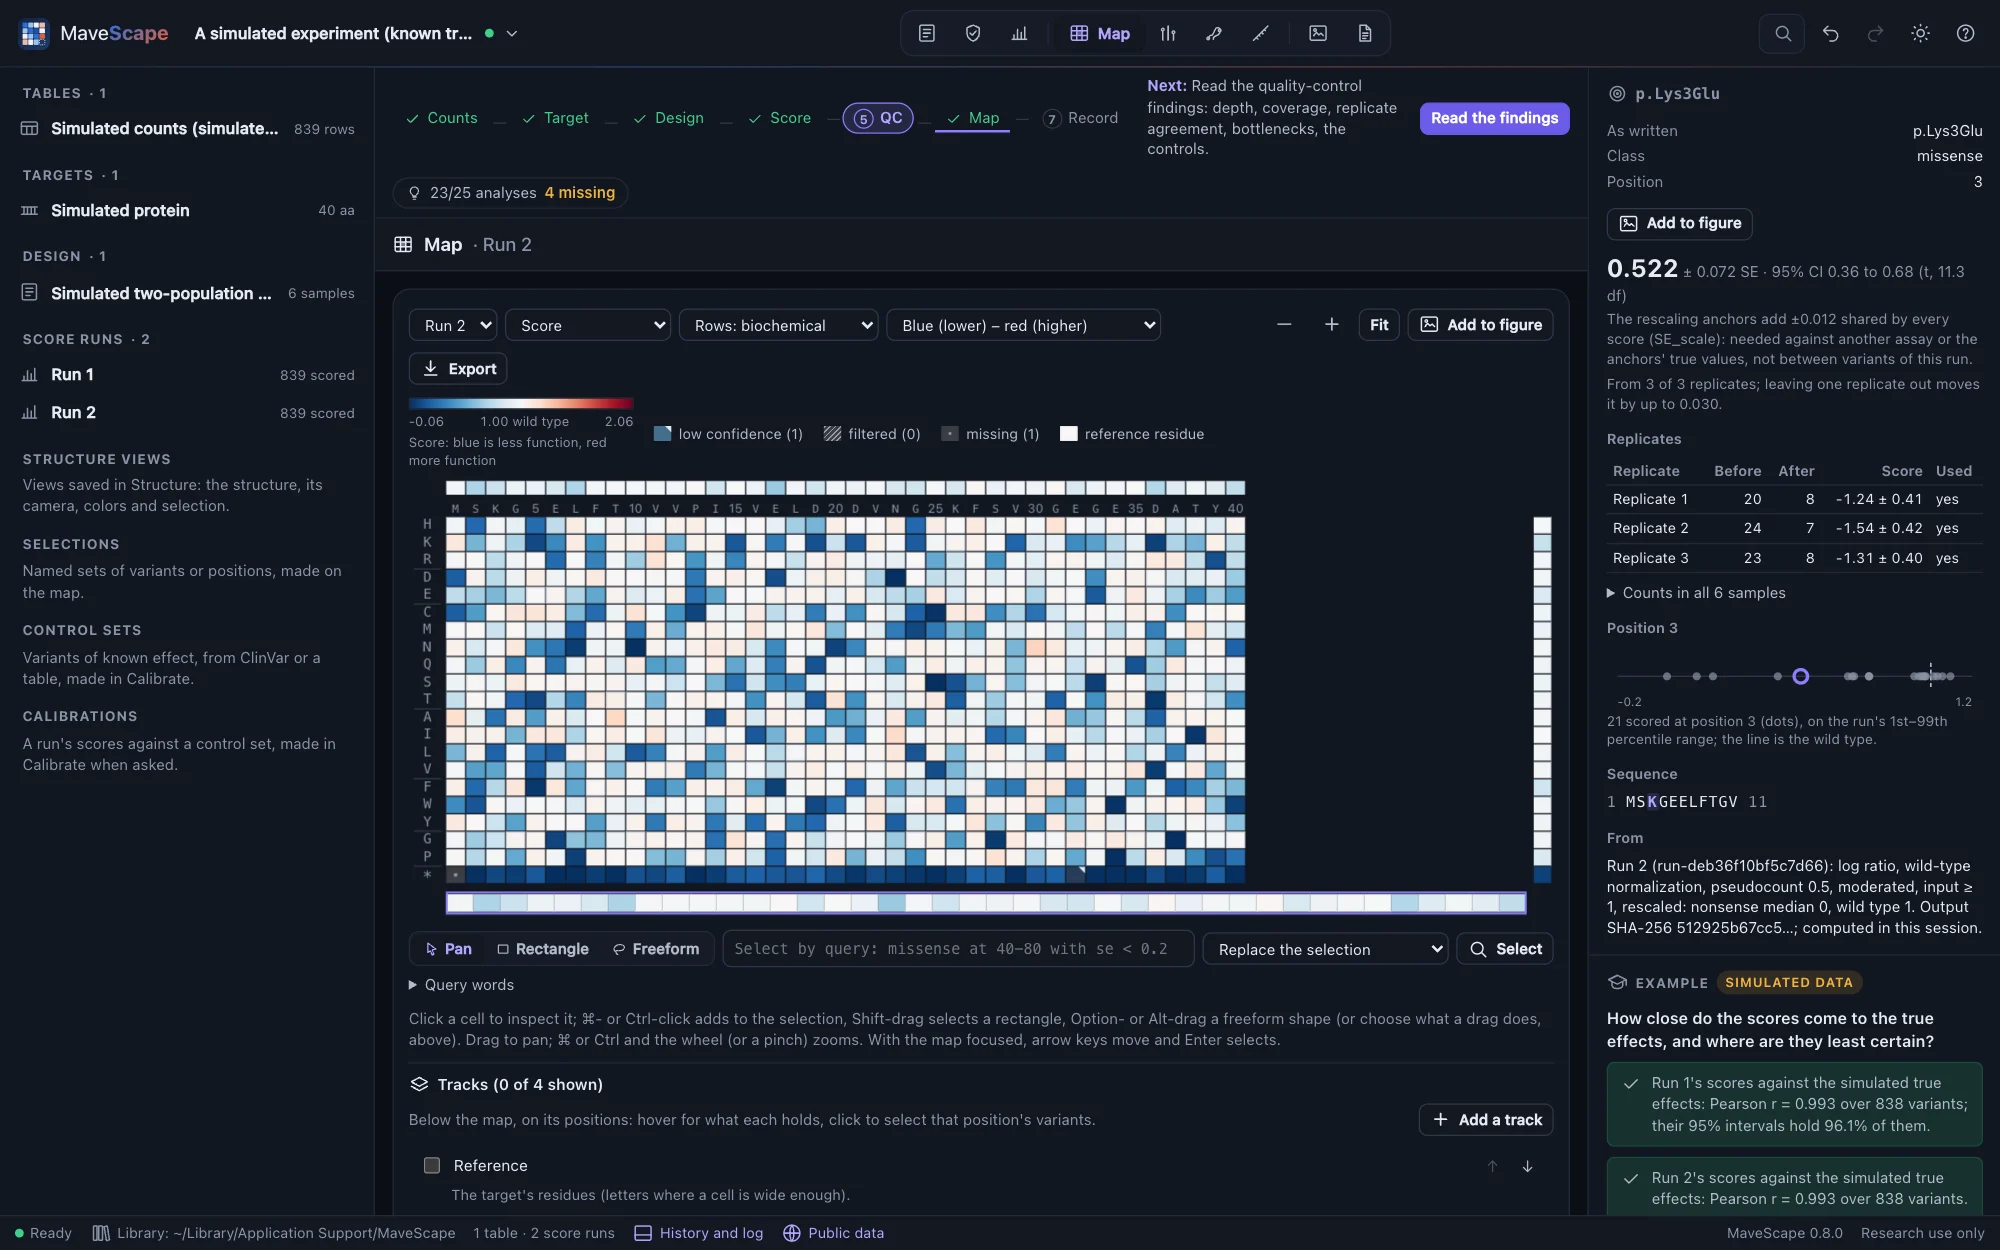Enable the Reference track checkbox
Screen dimensions: 2000x1250
coord(432,1165)
